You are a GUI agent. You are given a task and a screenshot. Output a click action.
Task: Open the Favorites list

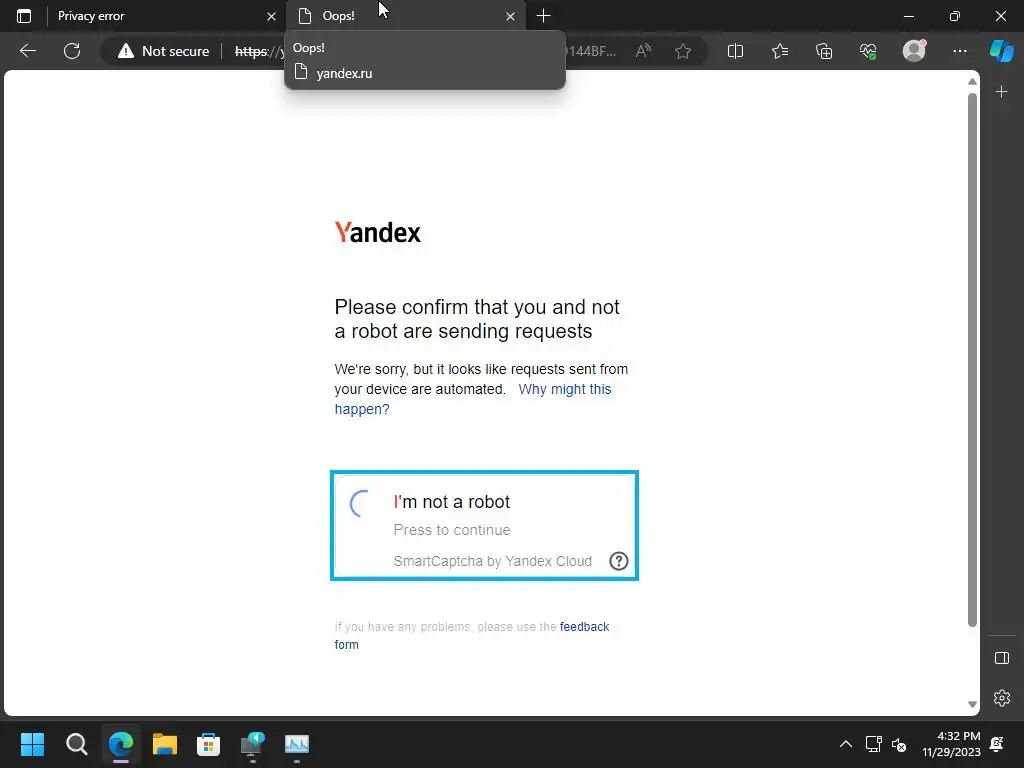(x=780, y=51)
